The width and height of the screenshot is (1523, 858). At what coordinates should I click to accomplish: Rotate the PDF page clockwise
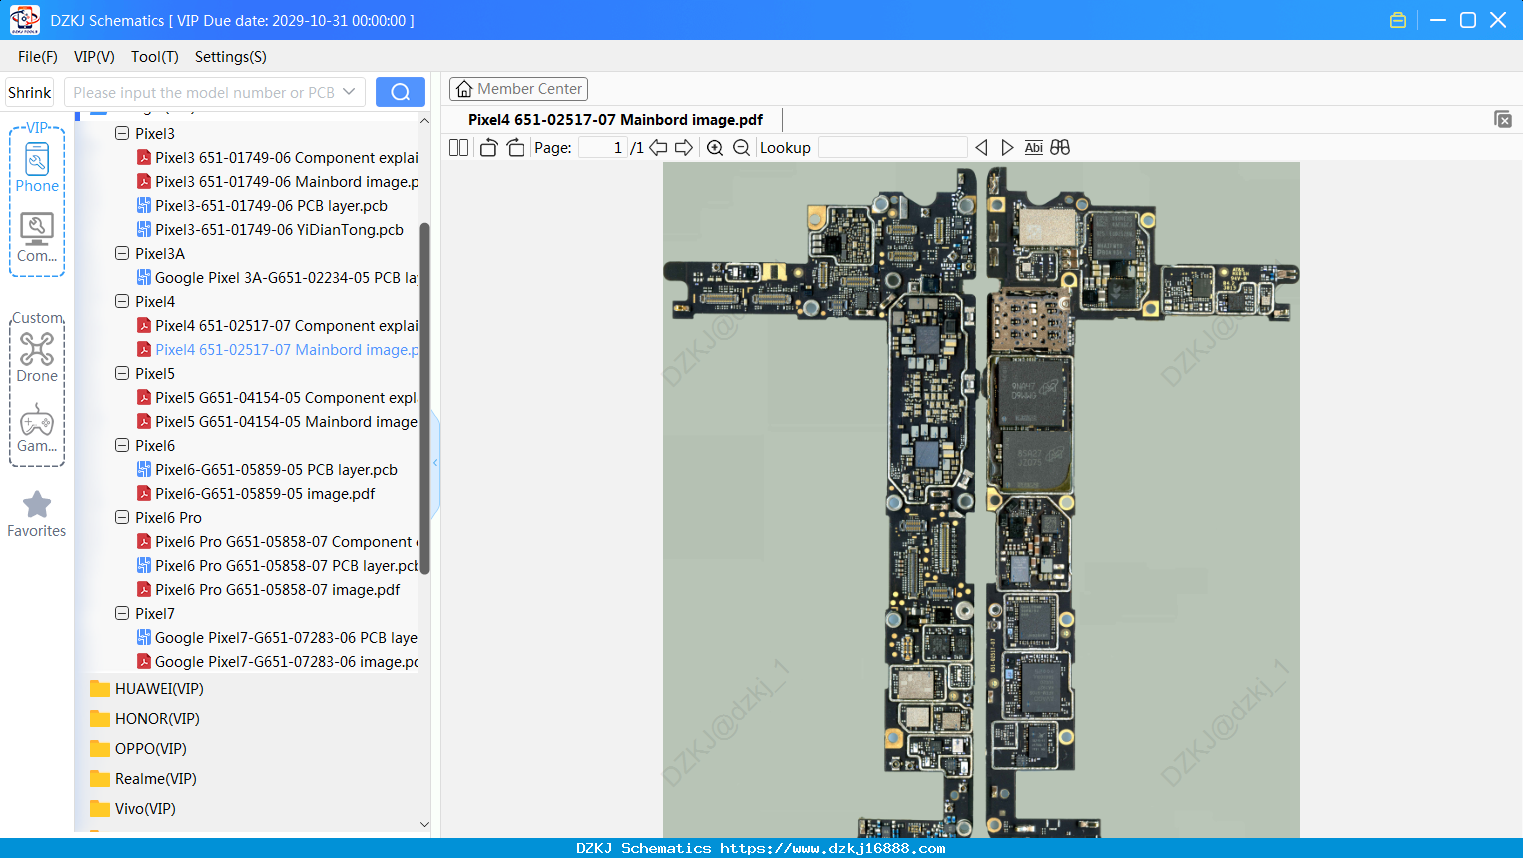pyautogui.click(x=515, y=148)
